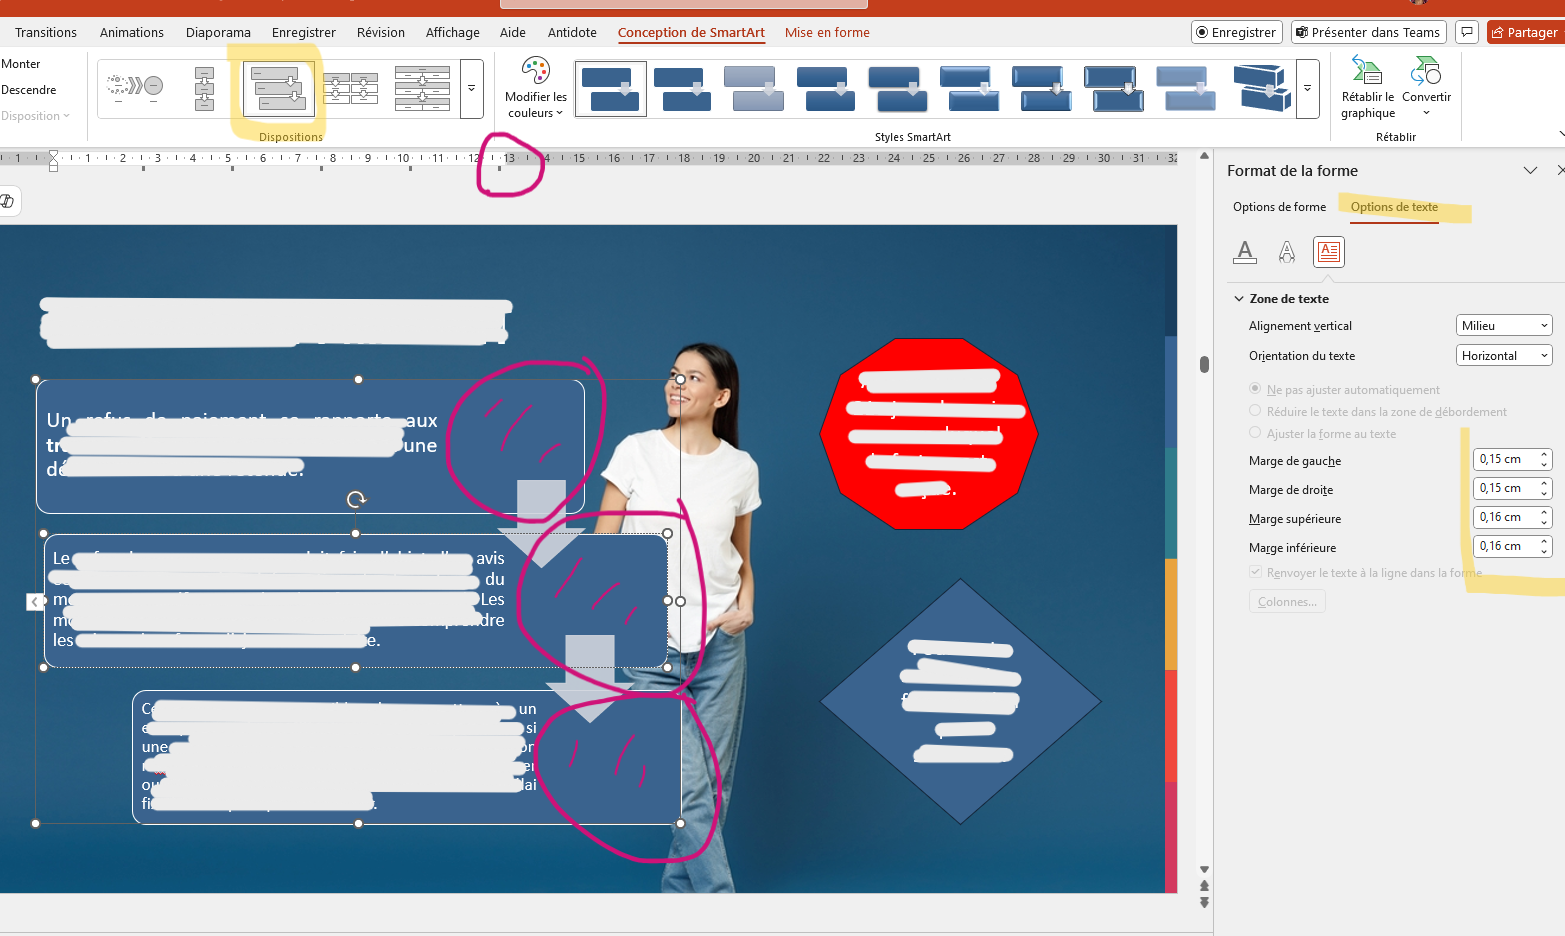1565x936 pixels.
Task: Open the comments icon near Partager
Action: (1467, 32)
